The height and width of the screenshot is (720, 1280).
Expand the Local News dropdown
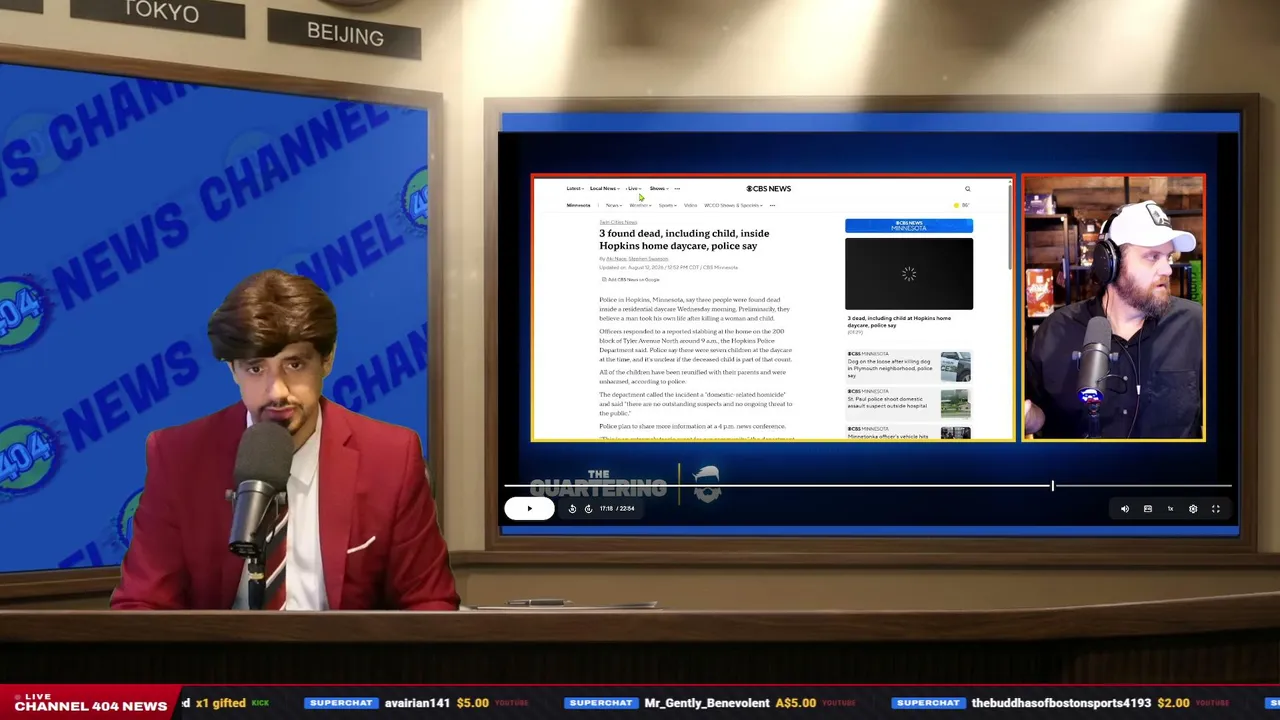[604, 188]
